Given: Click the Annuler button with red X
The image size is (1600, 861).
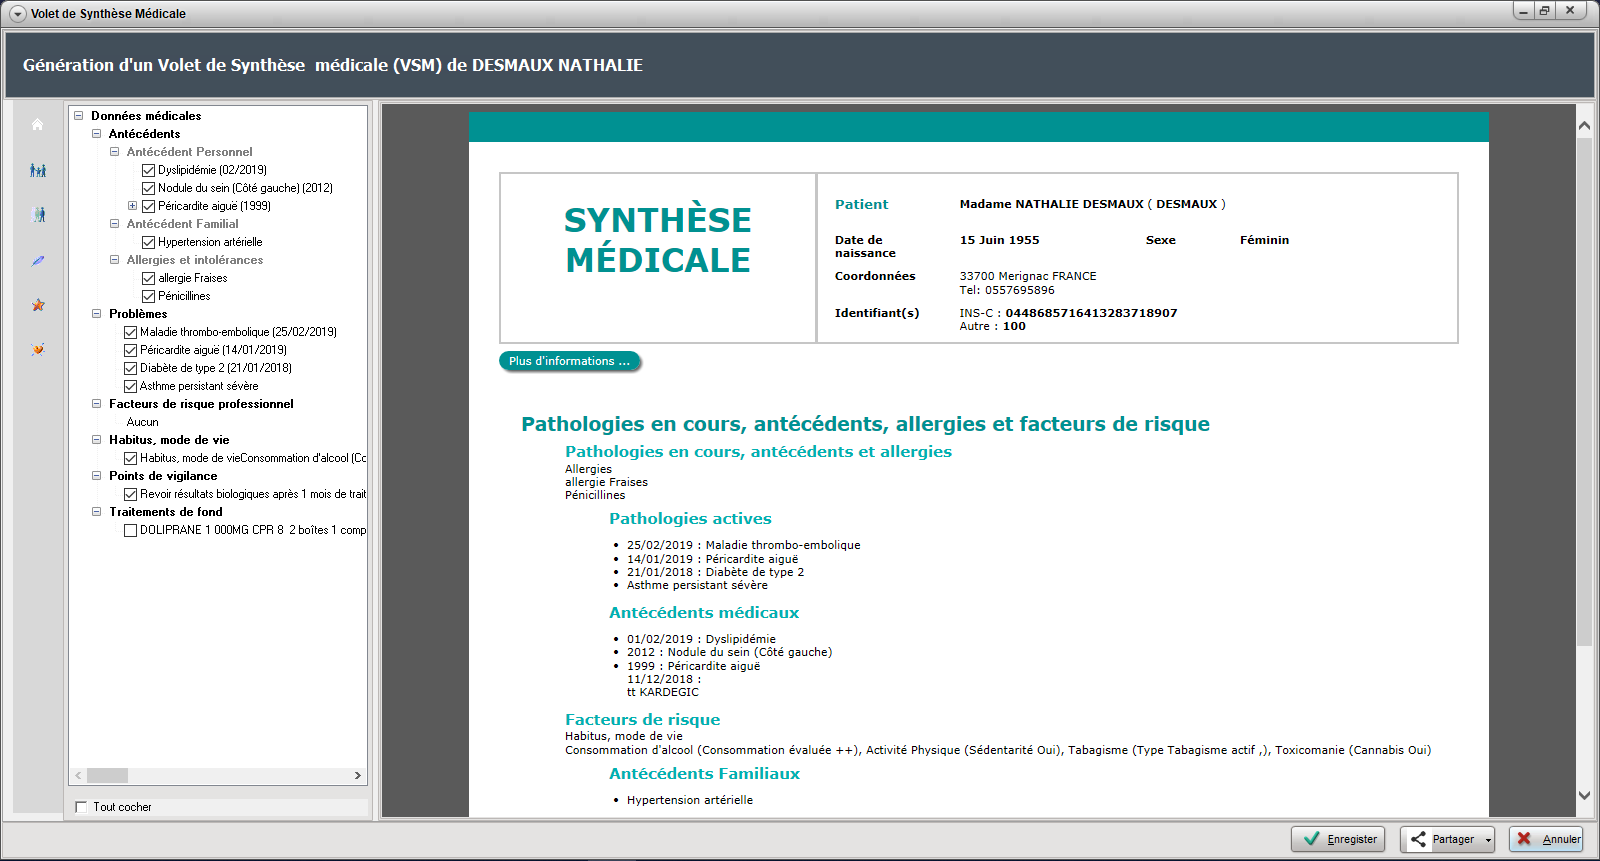Looking at the screenshot, I should pos(1546,839).
